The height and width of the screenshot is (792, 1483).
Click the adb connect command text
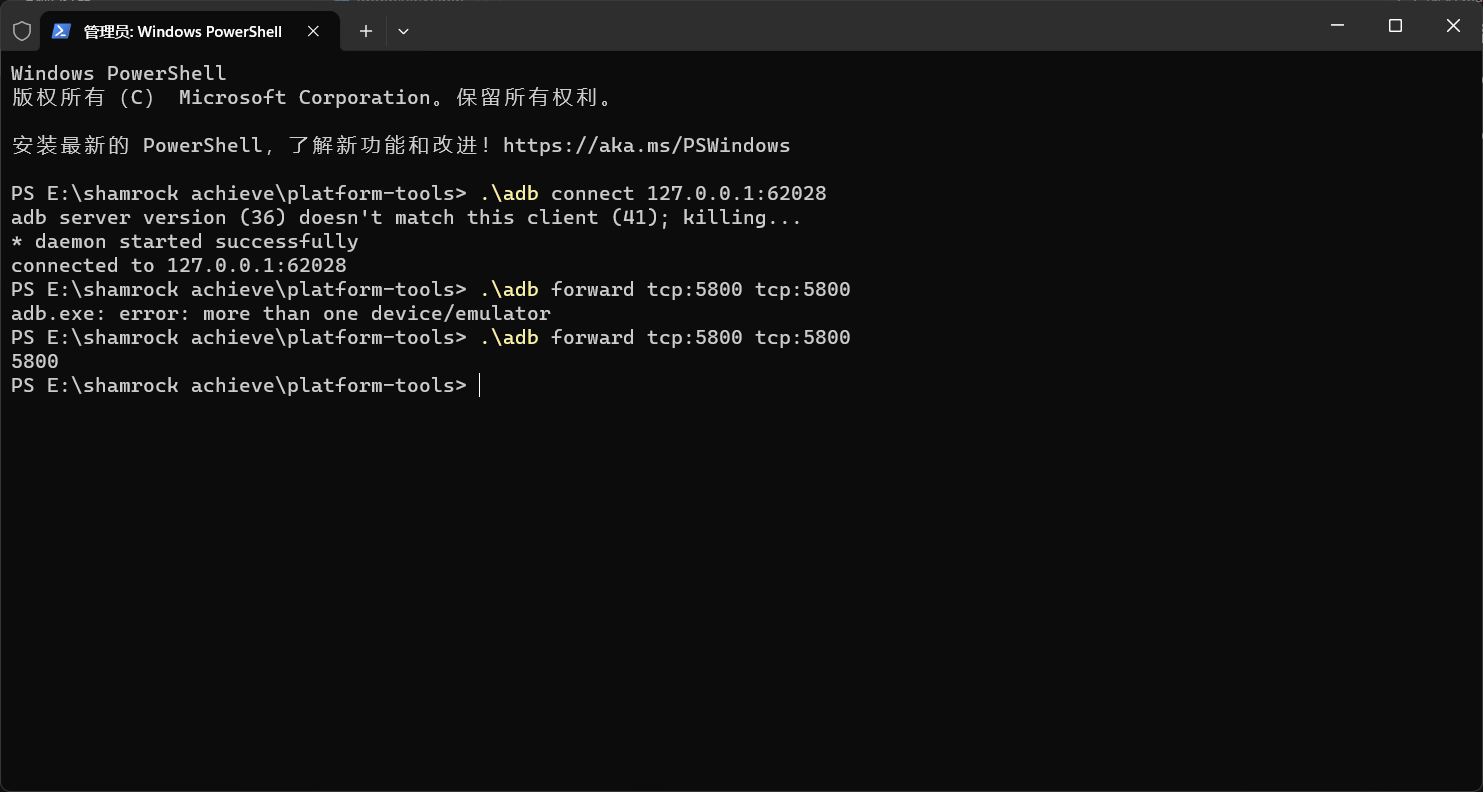pyautogui.click(x=653, y=194)
